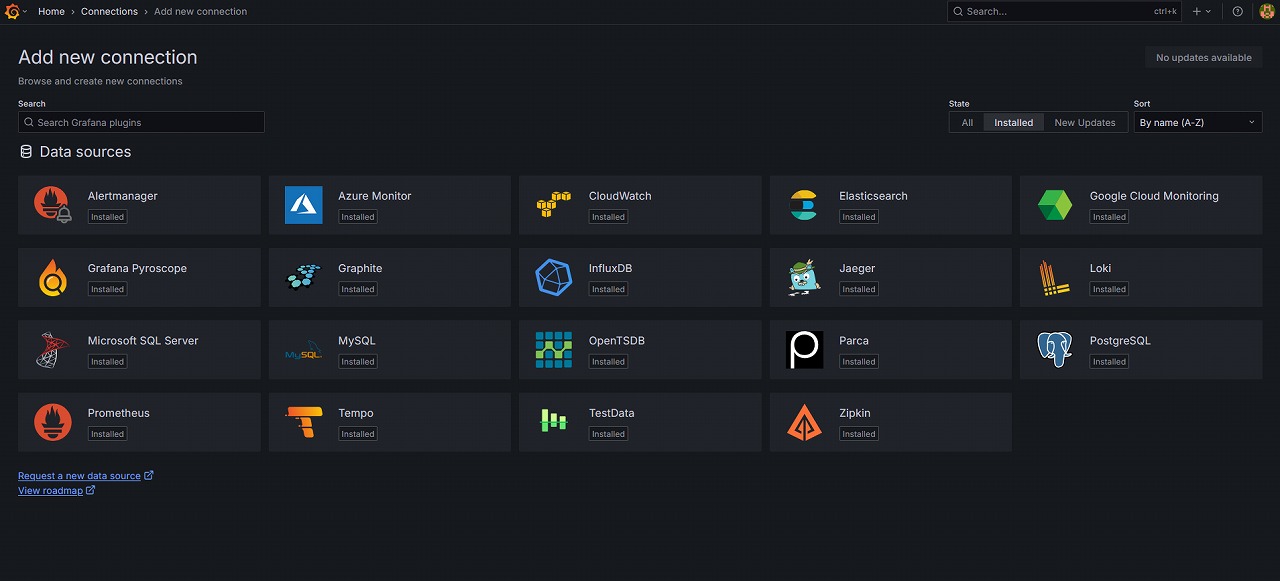Select the Zipkin orange logo icon

coord(804,422)
